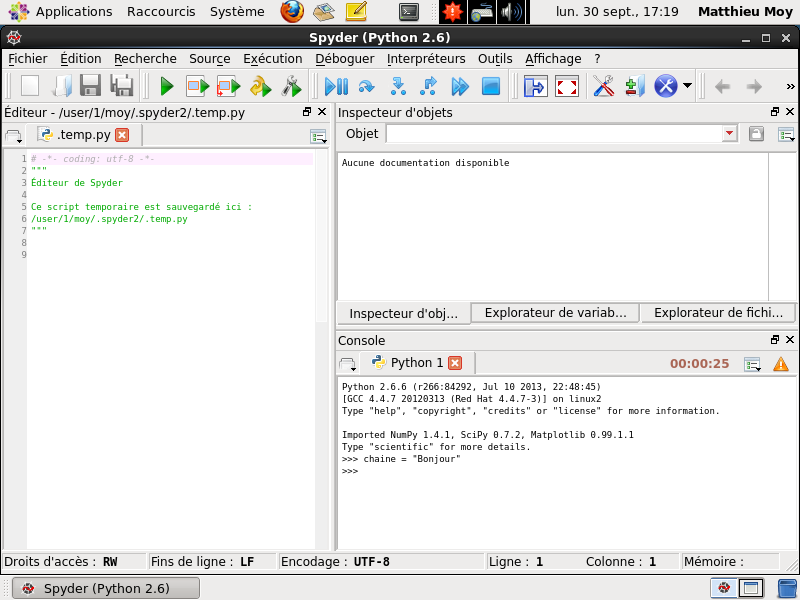Click the console warning triangle icon
The height and width of the screenshot is (600, 800).
pyautogui.click(x=781, y=364)
